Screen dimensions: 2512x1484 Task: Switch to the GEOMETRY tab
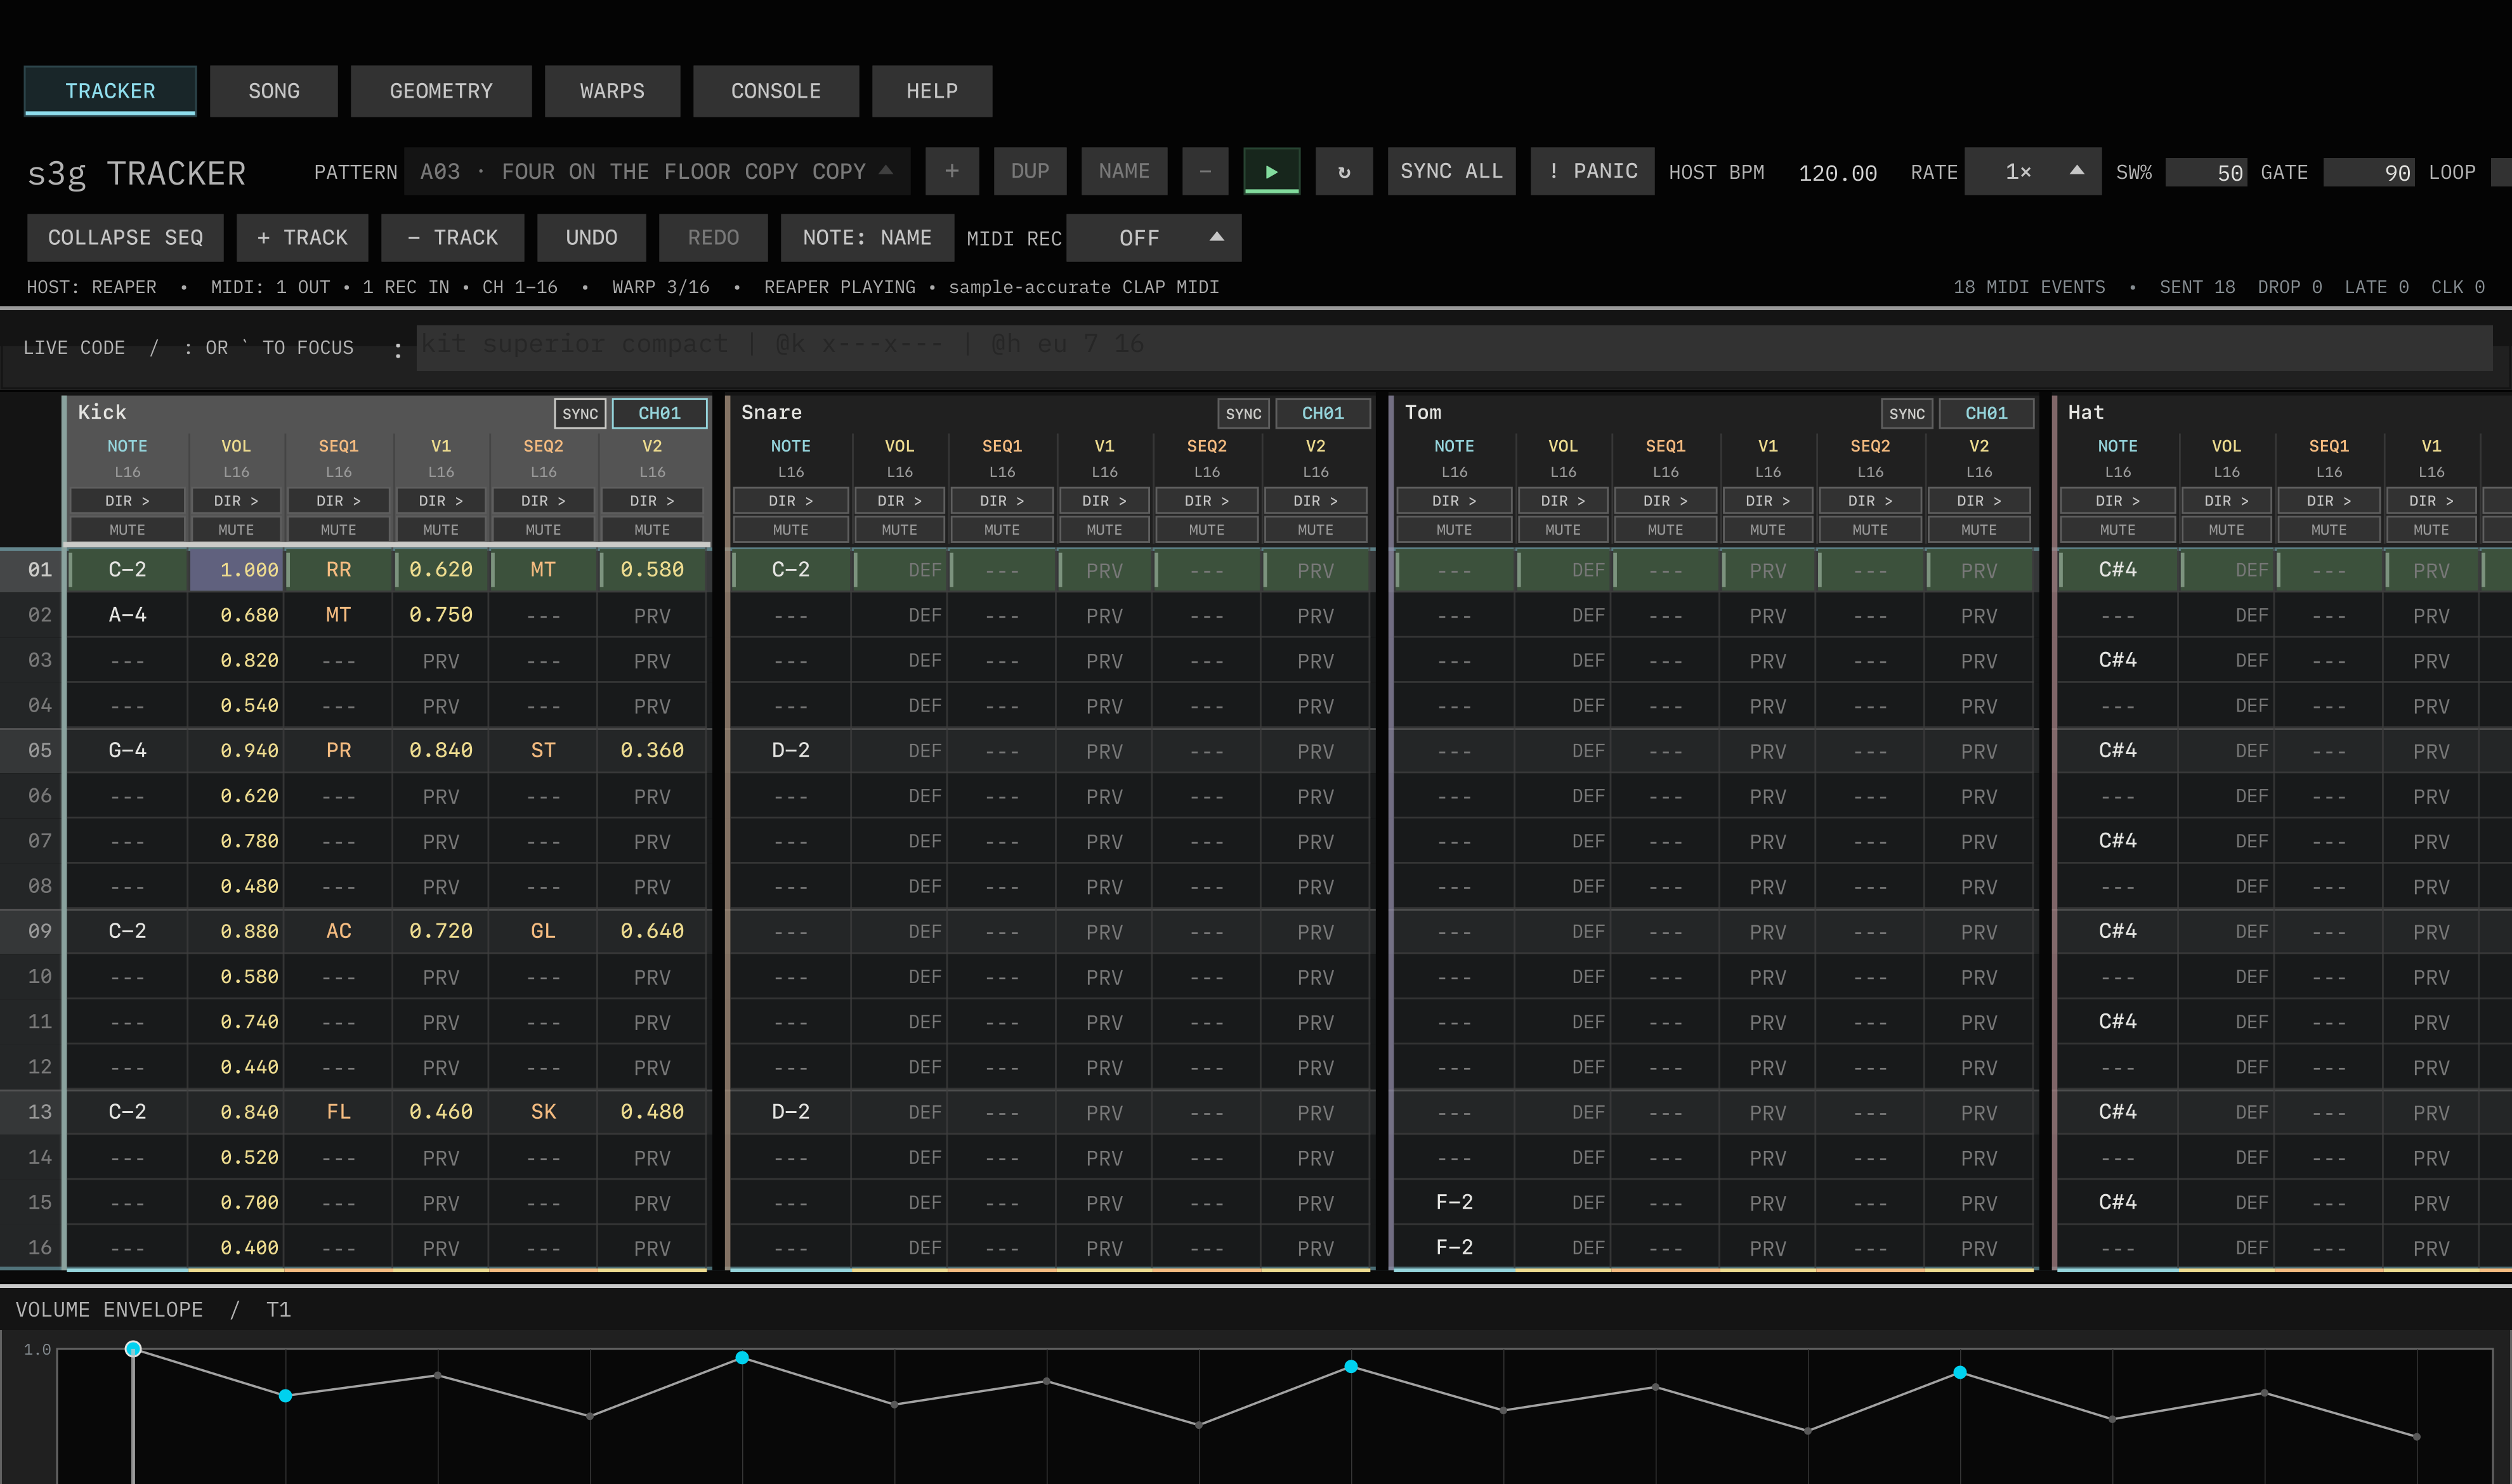click(x=441, y=91)
